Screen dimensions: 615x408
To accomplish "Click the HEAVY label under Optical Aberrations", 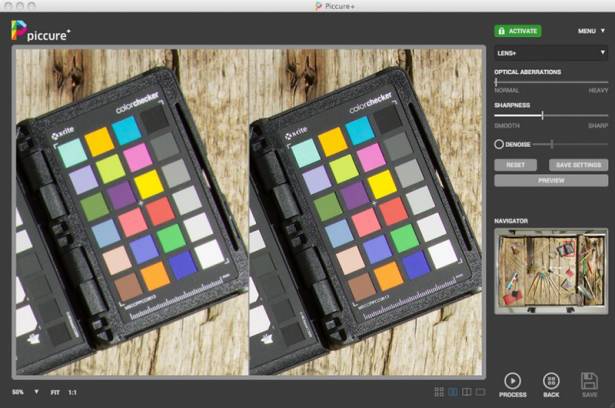I will point(598,90).
